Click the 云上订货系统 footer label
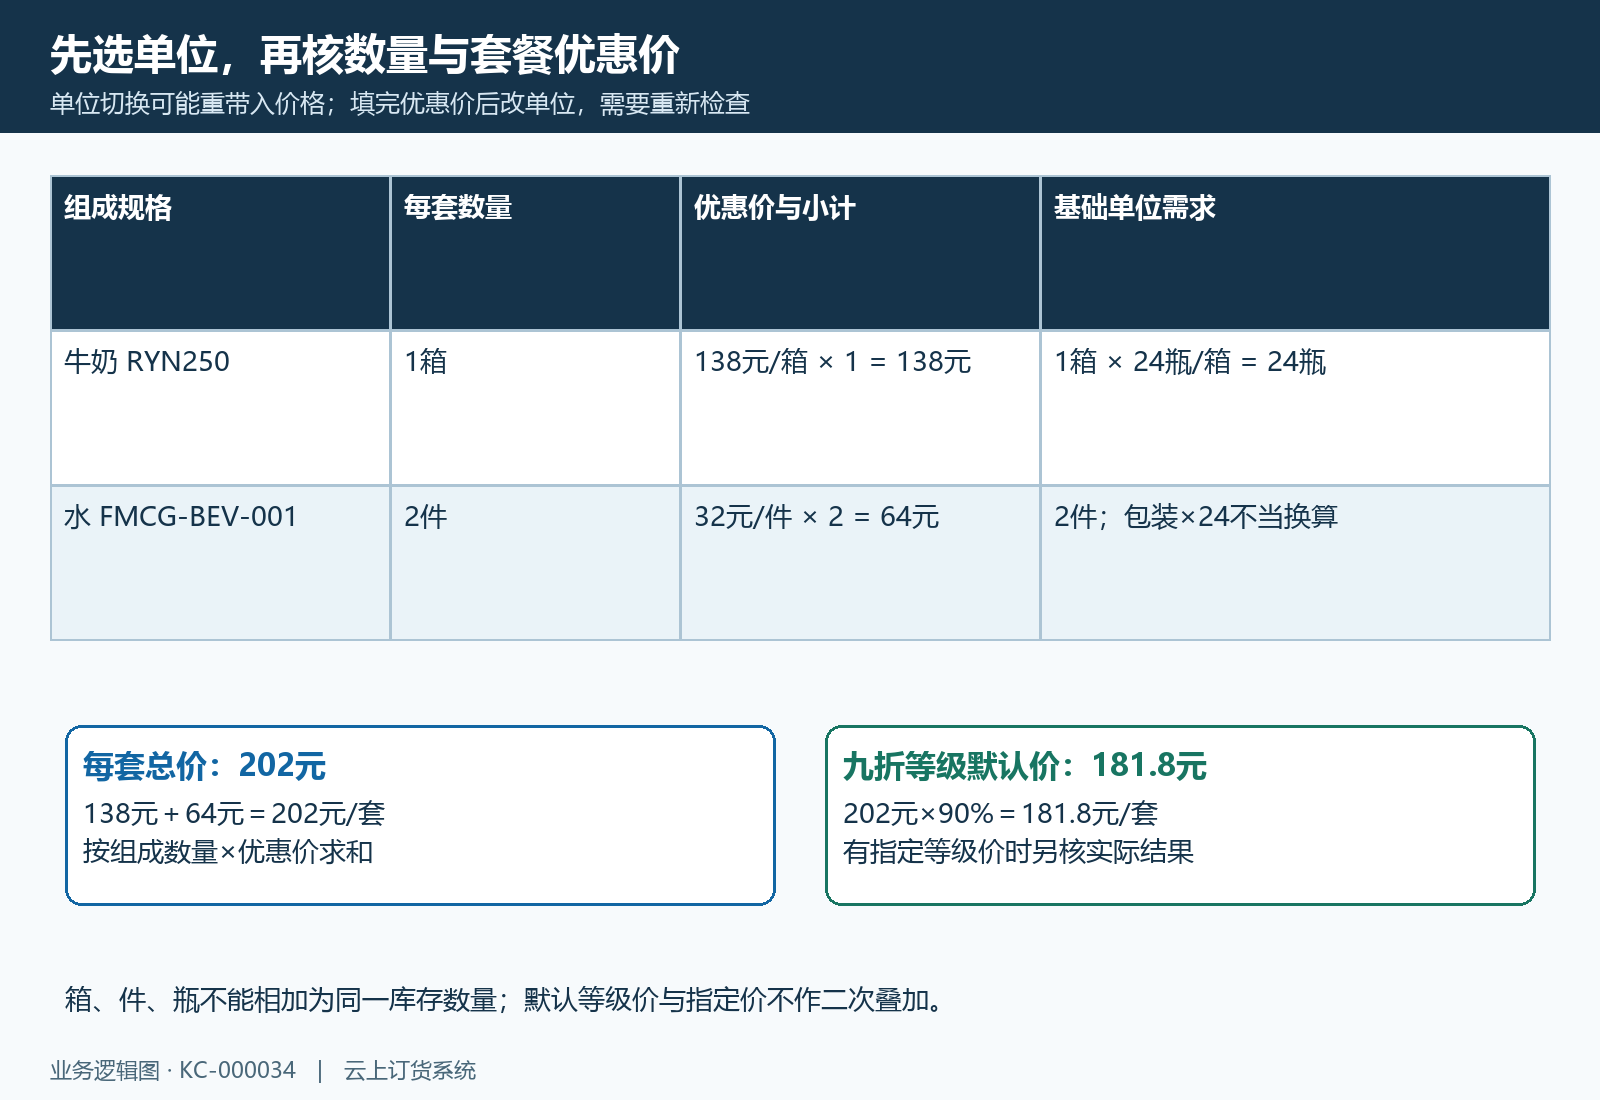 [x=410, y=1071]
